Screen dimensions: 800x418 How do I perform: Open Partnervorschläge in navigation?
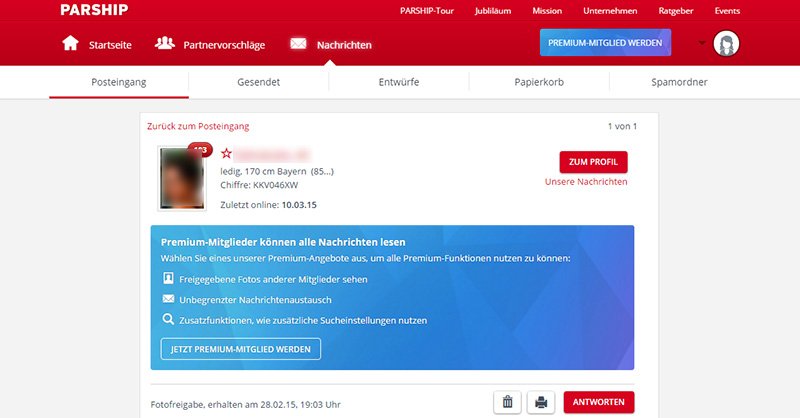224,45
